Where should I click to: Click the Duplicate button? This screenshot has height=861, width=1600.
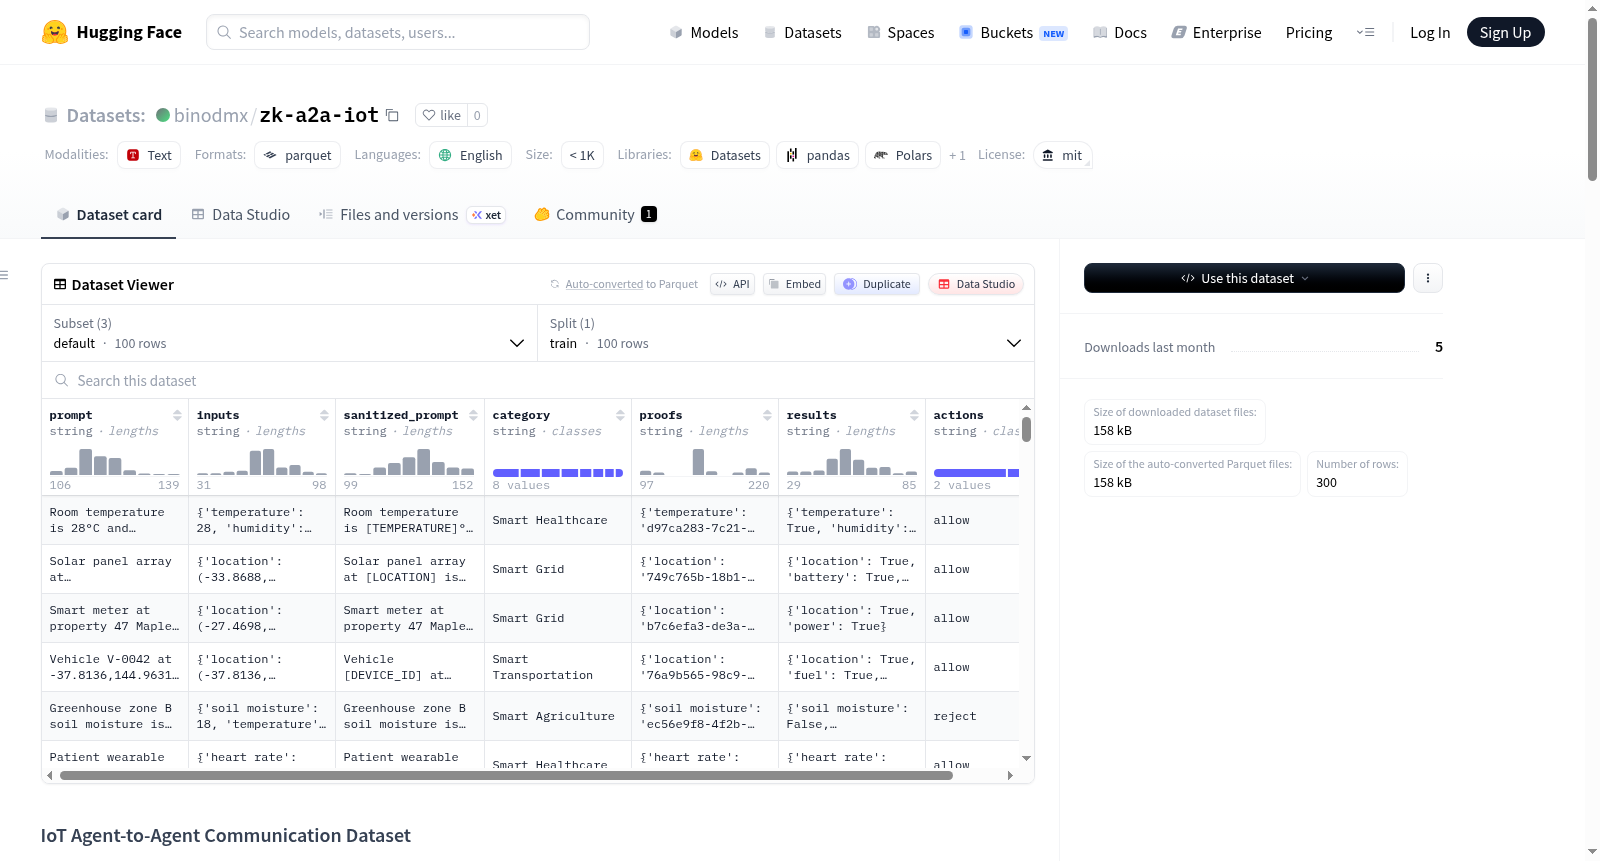[877, 284]
